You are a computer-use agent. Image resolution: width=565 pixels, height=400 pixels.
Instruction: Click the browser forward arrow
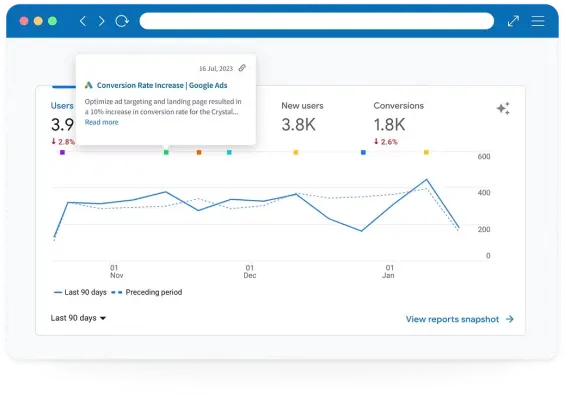click(x=102, y=21)
